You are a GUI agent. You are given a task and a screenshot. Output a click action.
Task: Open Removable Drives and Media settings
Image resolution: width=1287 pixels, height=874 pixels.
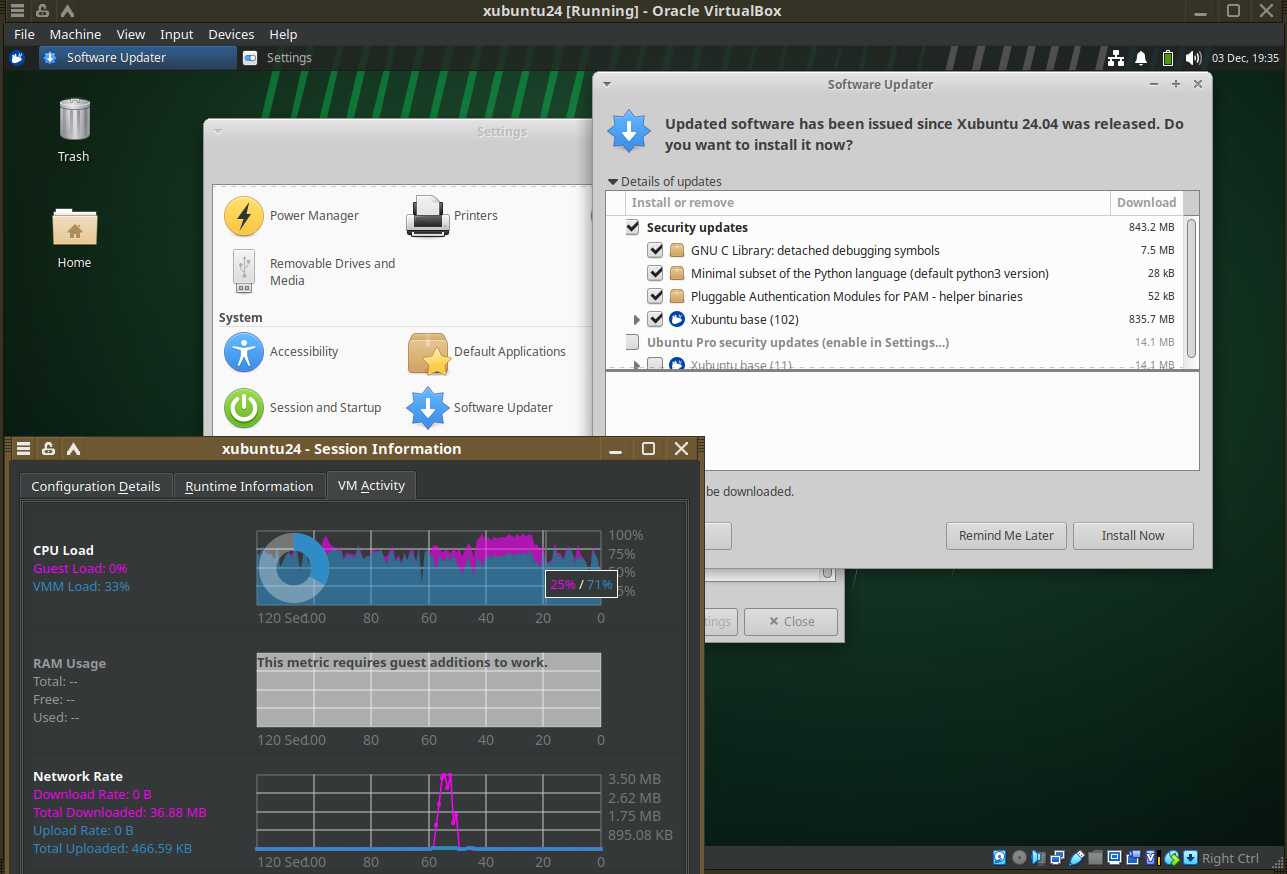pos(312,272)
